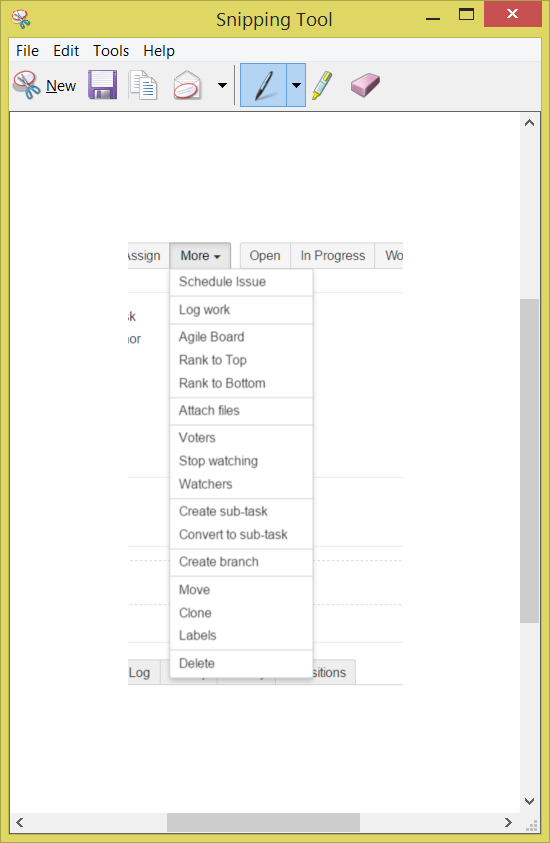
Task: Select Watchers menu entry
Action: click(x=241, y=484)
